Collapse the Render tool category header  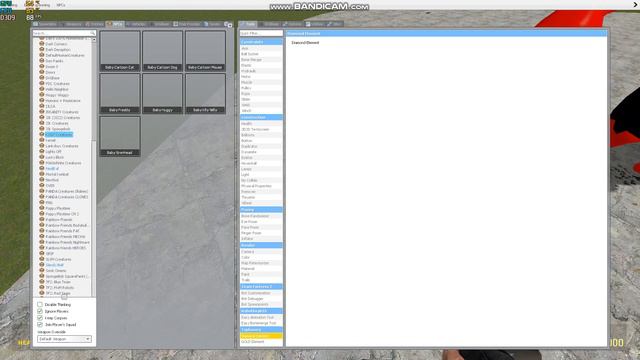pyautogui.click(x=261, y=245)
